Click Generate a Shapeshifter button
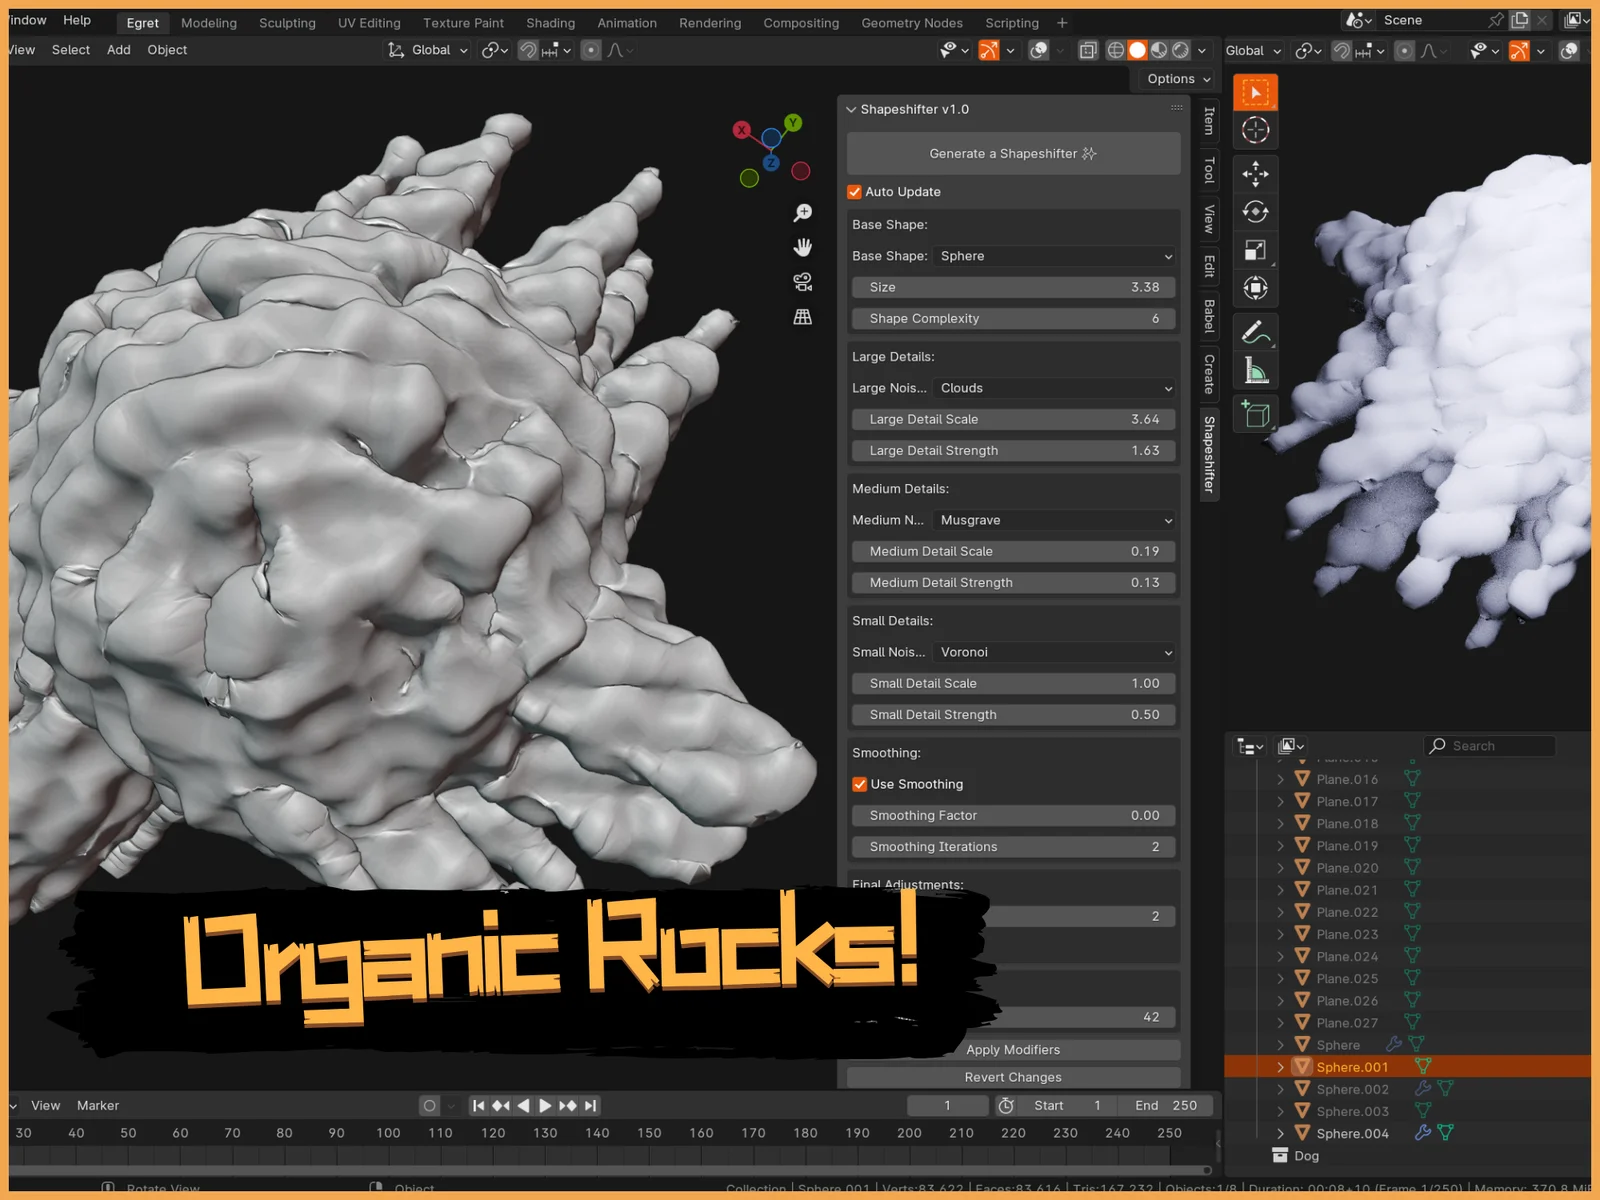This screenshot has height=1200, width=1600. click(1013, 154)
